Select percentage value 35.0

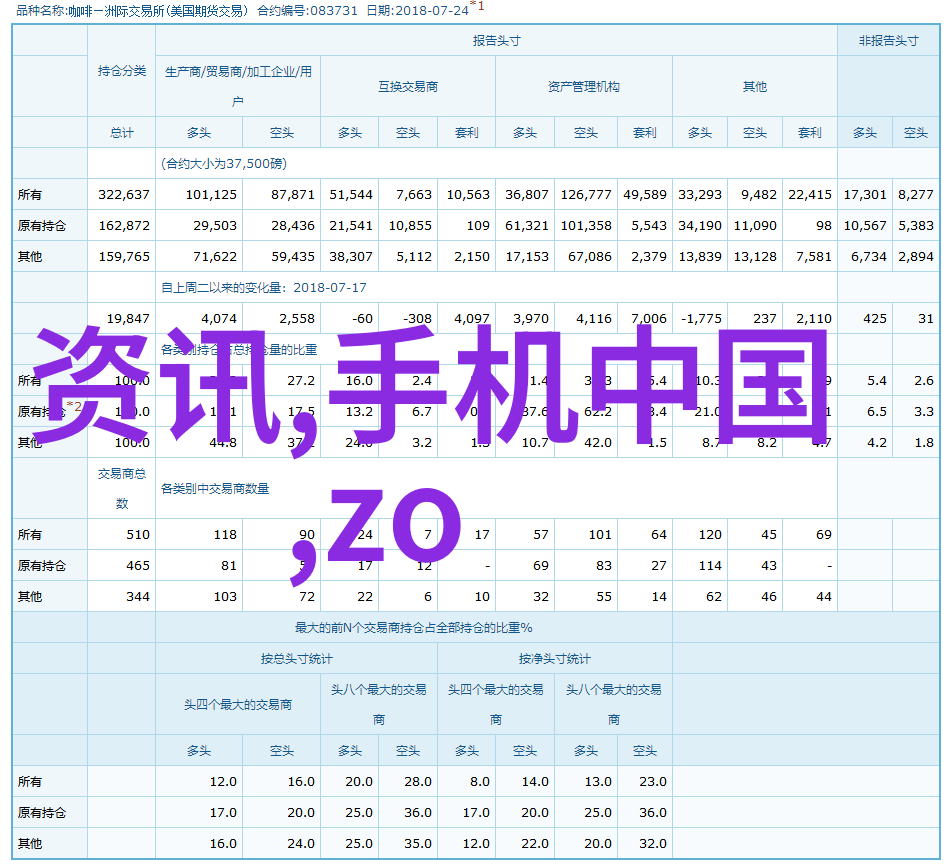click(417, 843)
